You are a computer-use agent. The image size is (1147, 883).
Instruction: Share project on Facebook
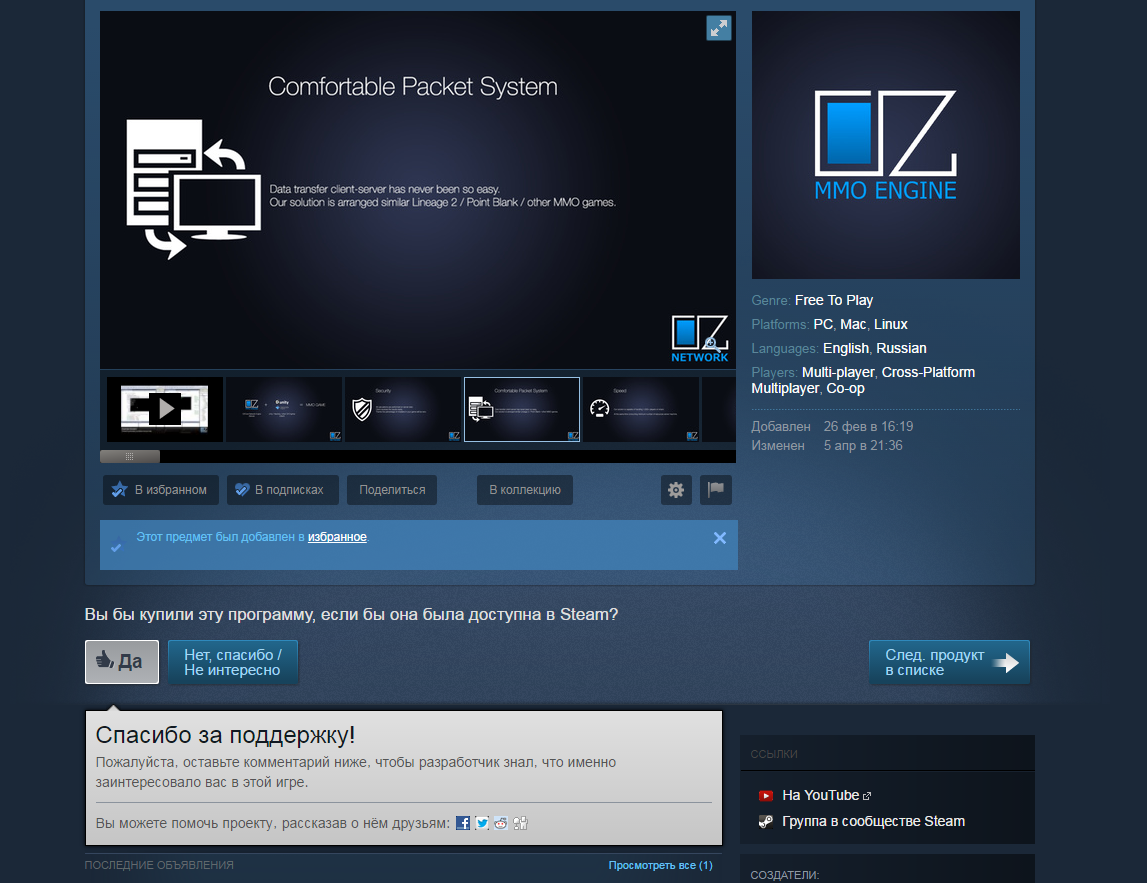point(463,823)
